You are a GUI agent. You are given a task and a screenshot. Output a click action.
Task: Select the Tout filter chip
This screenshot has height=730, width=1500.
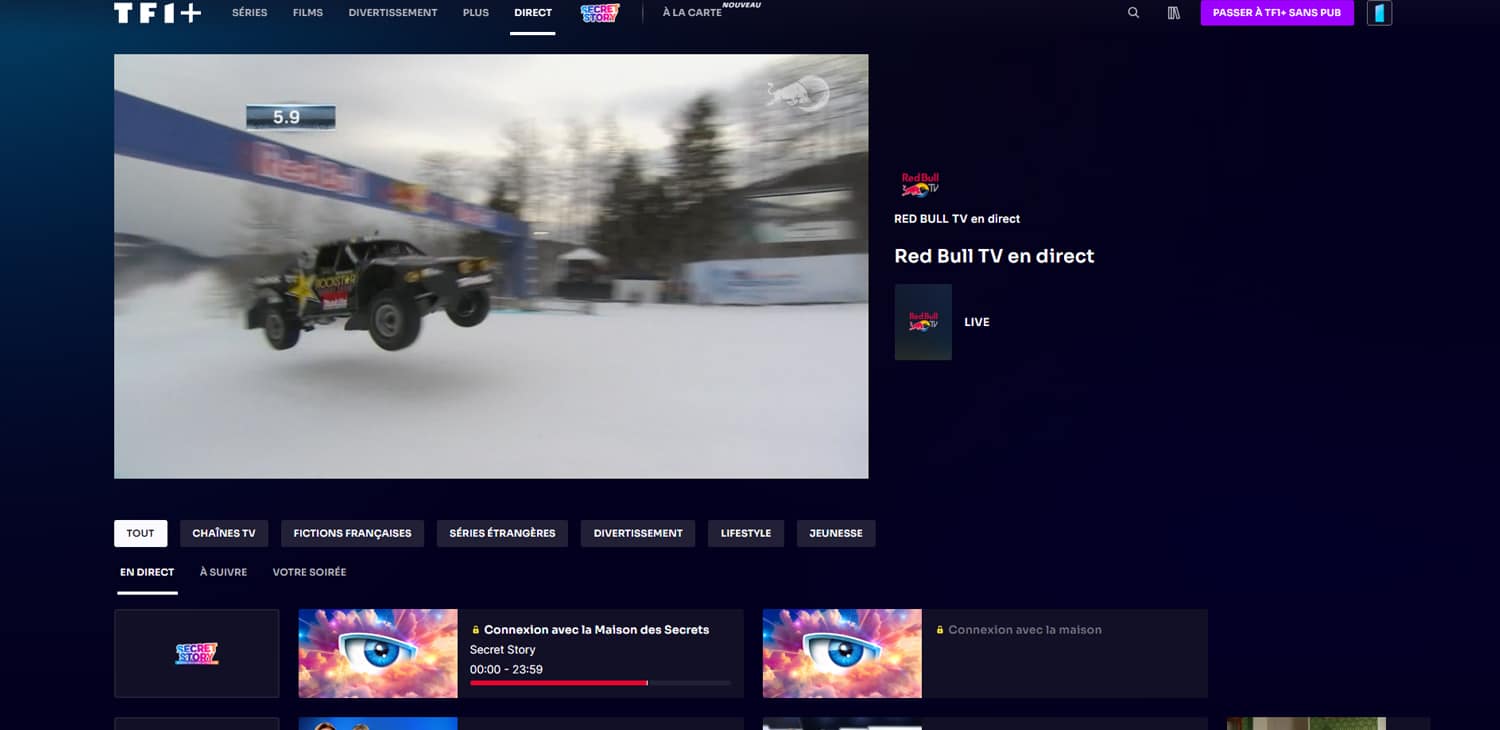click(x=141, y=533)
